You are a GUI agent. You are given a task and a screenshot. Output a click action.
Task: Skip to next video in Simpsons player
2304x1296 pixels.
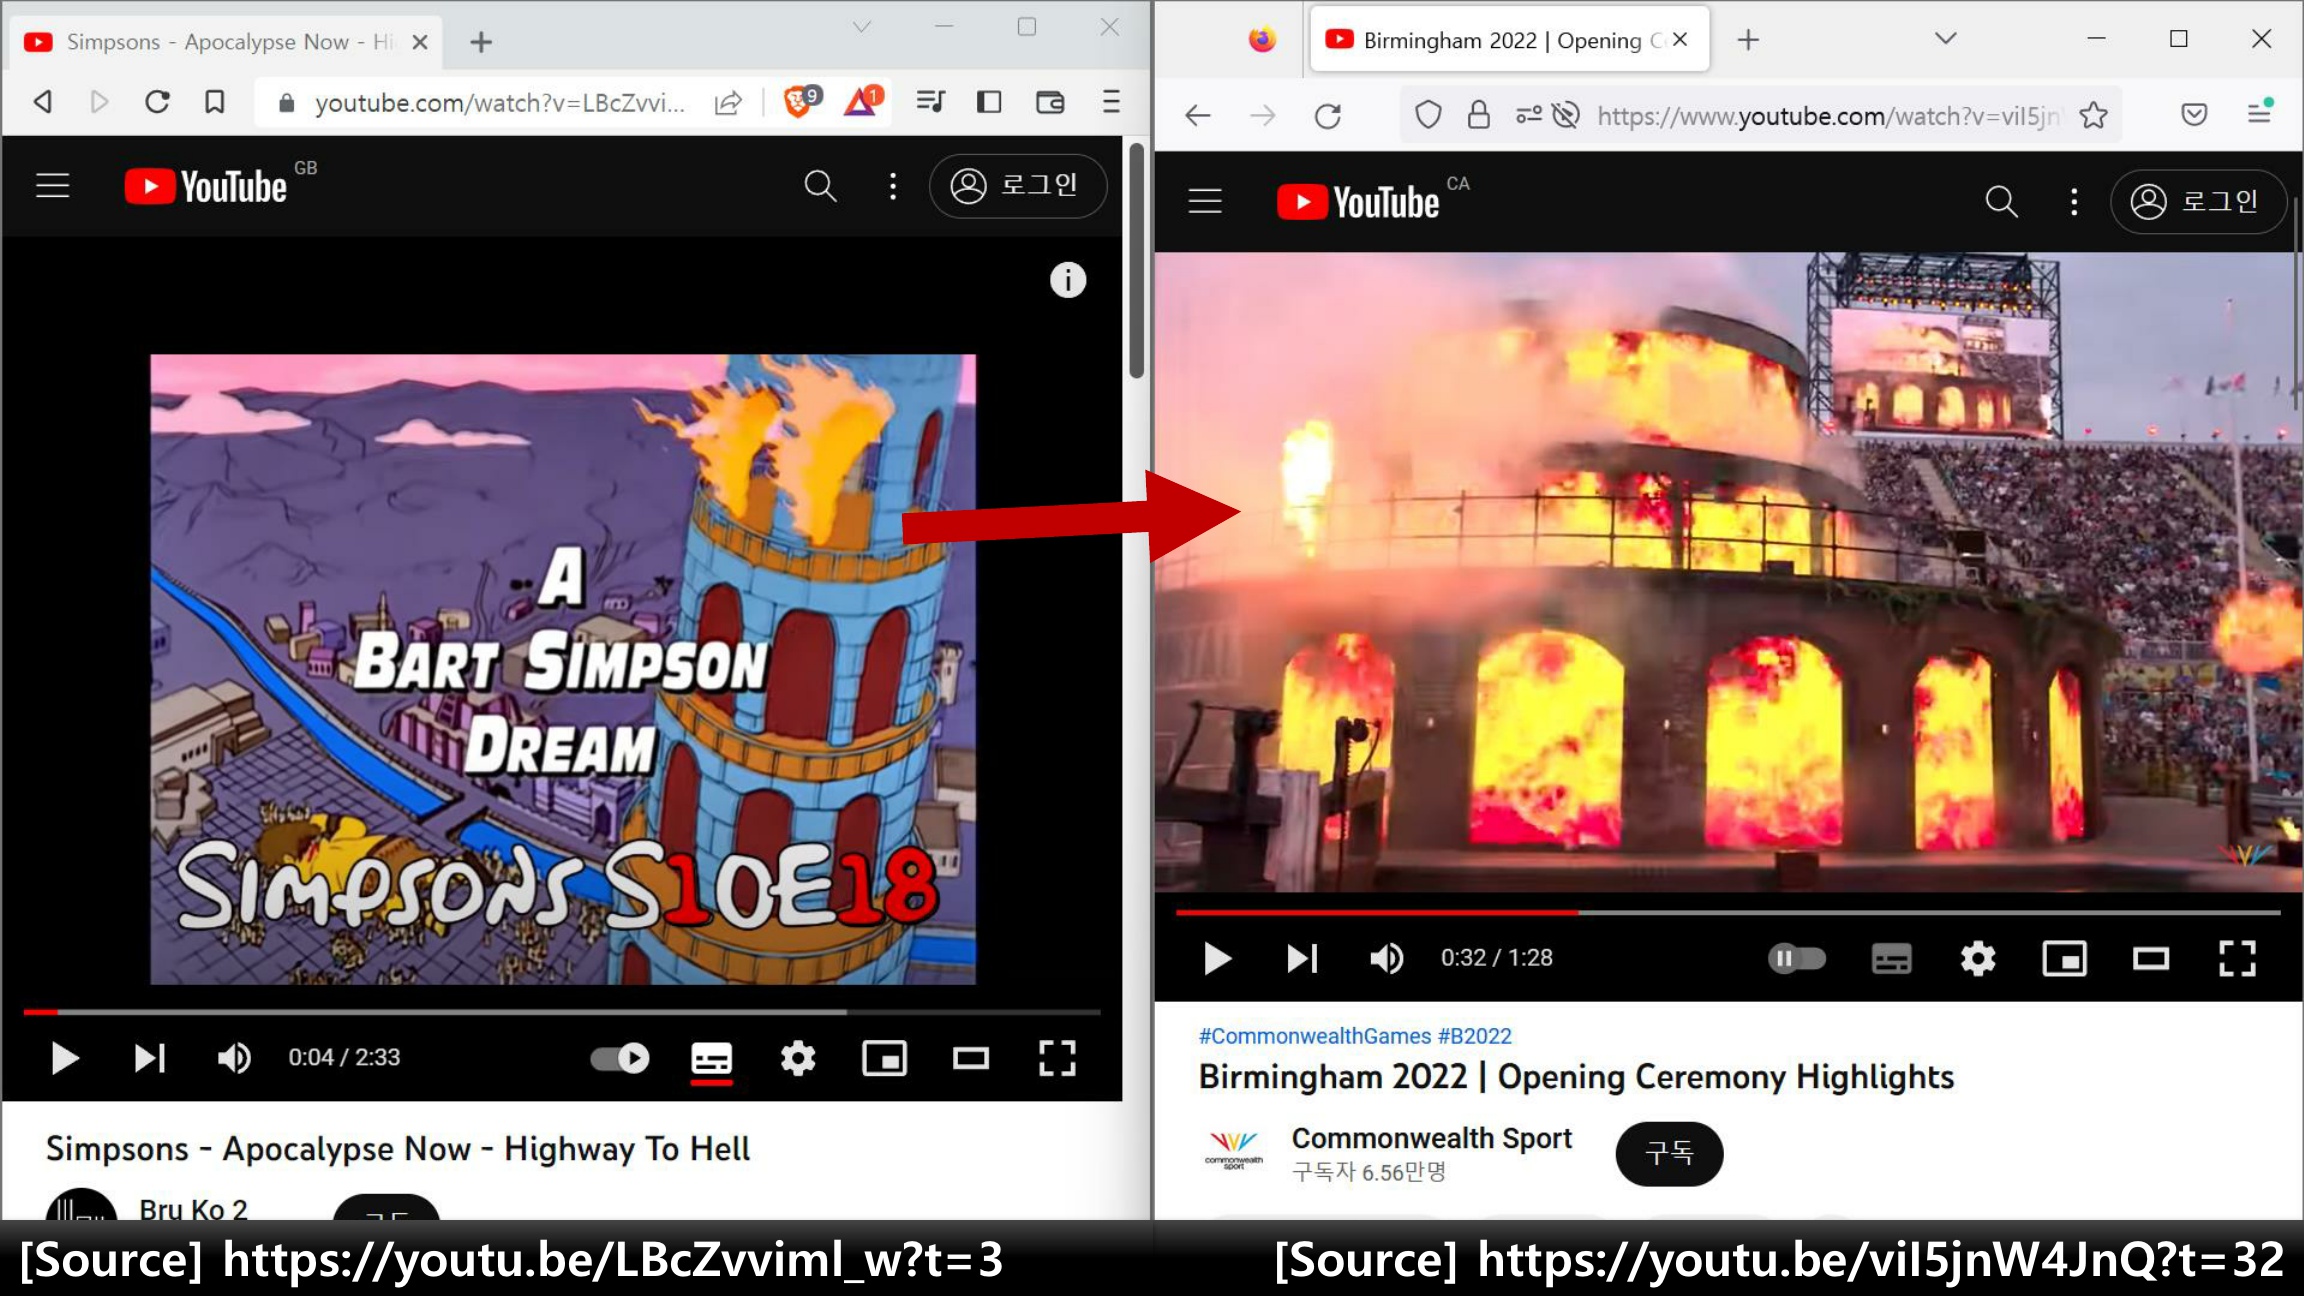[x=150, y=1058]
